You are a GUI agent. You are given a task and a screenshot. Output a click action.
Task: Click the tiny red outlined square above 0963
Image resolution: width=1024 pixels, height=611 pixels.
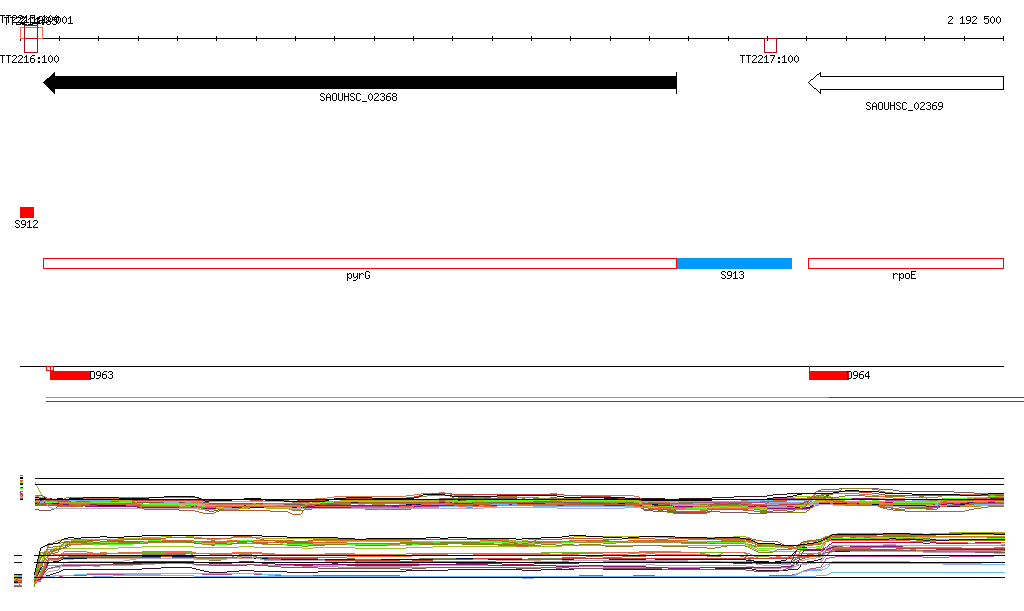(50, 369)
